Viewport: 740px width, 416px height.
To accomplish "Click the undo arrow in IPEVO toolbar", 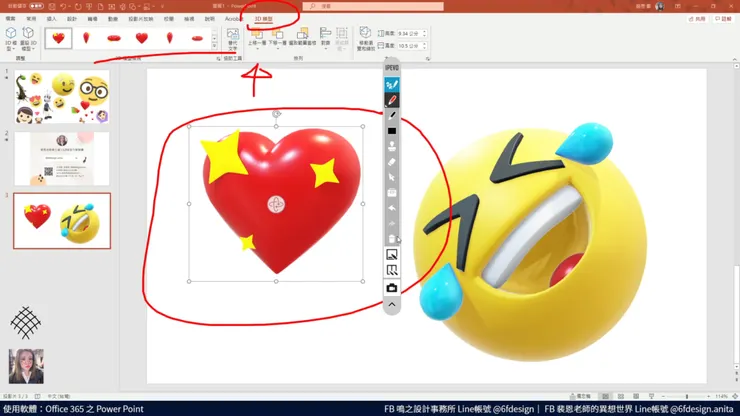I will pos(392,208).
